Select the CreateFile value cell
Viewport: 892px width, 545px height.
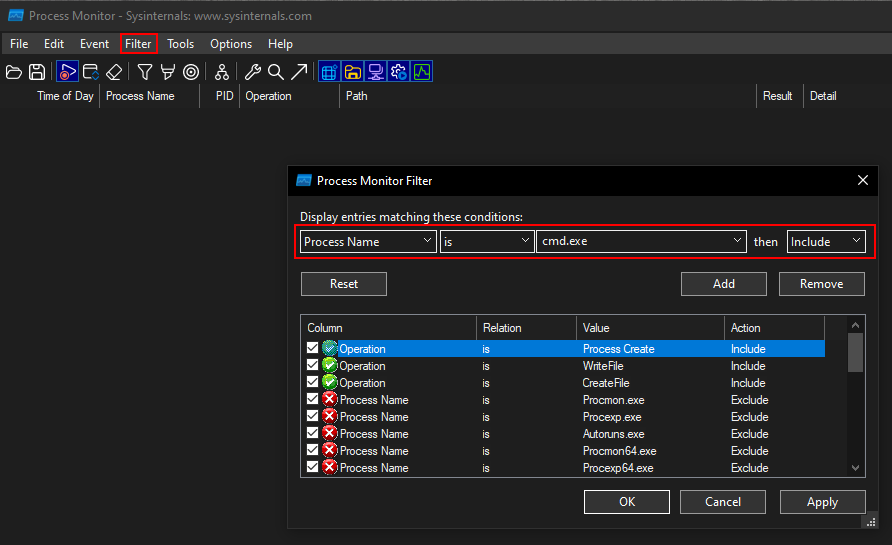coord(606,383)
